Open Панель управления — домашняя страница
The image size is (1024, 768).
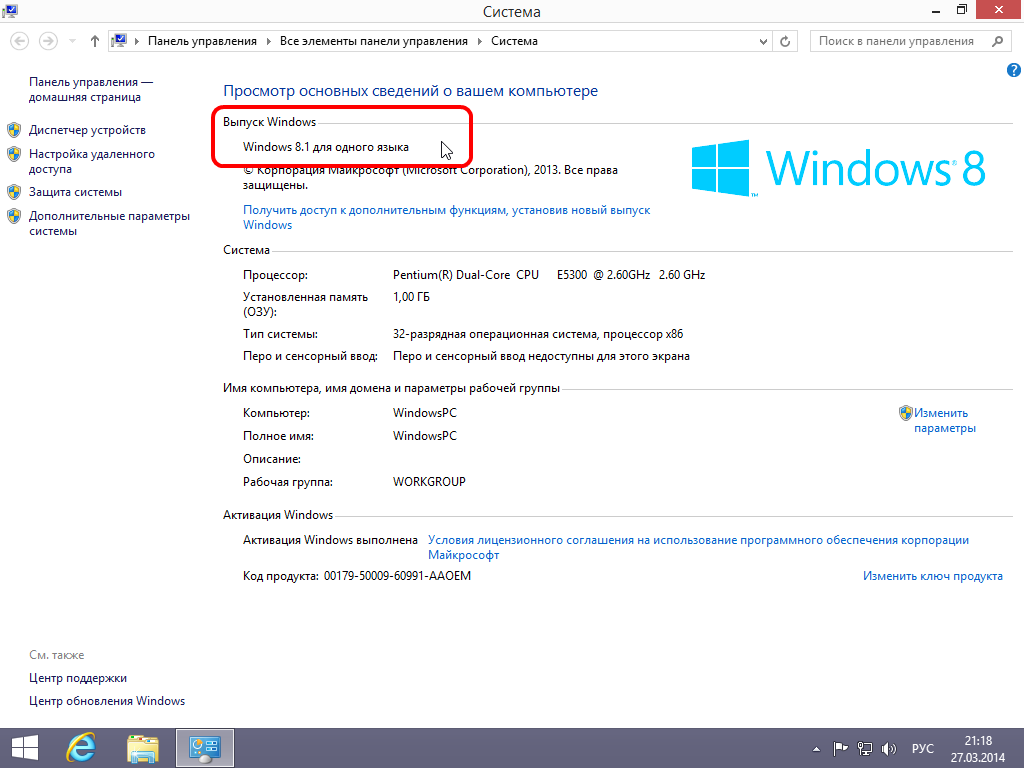tap(90, 89)
